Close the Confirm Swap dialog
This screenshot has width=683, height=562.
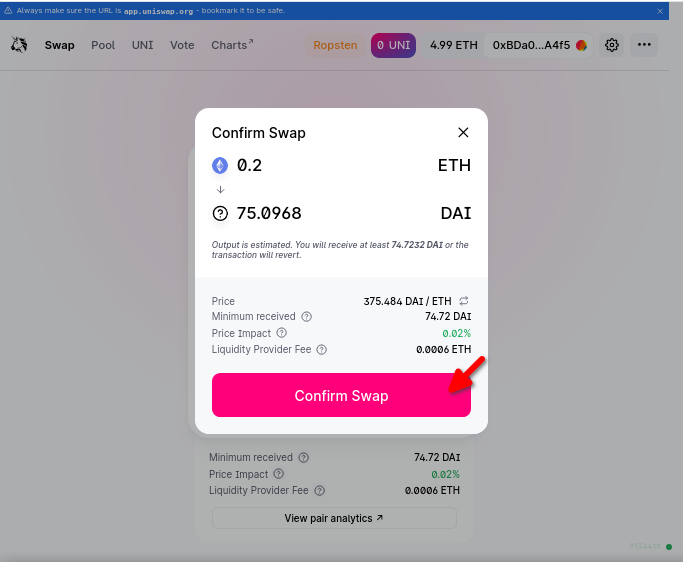point(463,132)
